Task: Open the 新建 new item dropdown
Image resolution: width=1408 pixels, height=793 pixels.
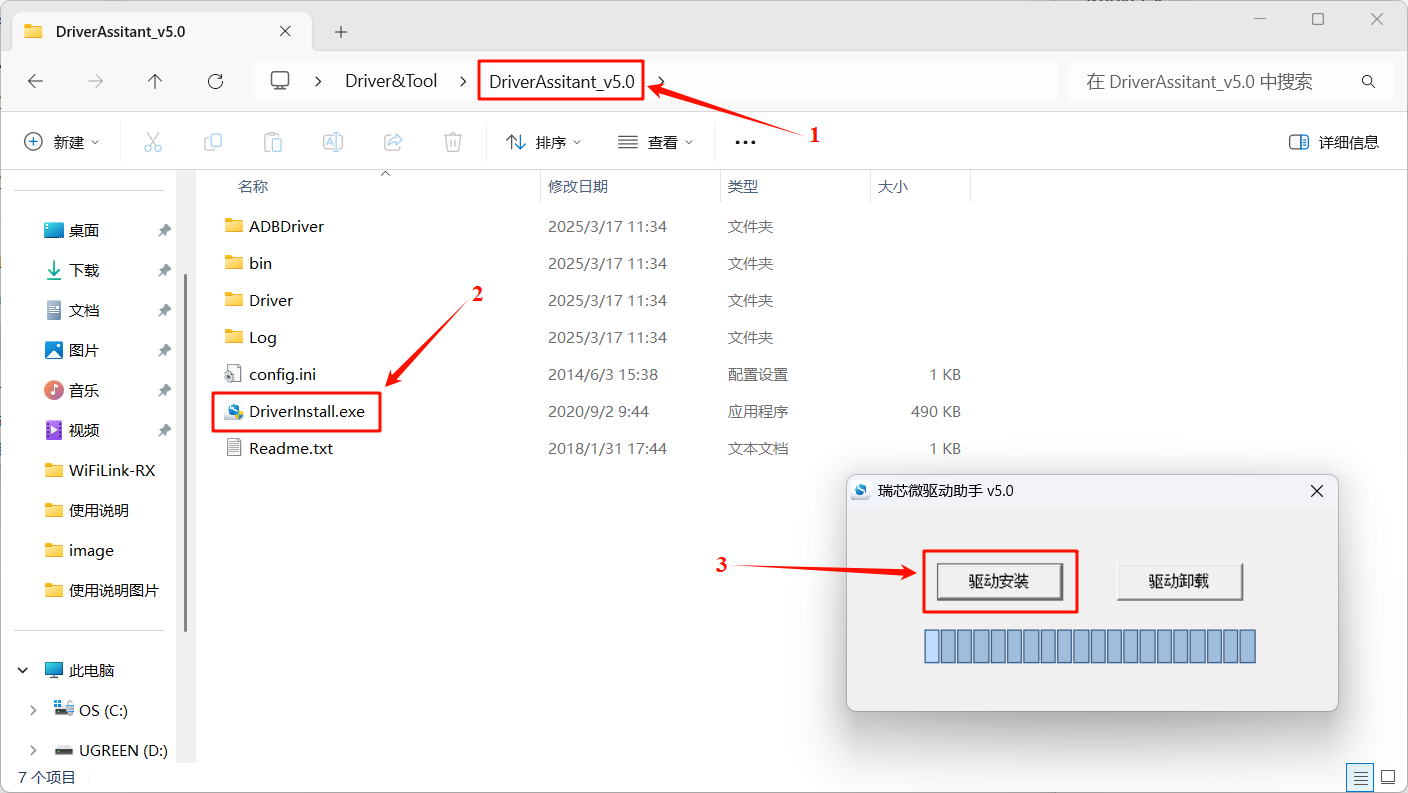Action: (x=62, y=141)
